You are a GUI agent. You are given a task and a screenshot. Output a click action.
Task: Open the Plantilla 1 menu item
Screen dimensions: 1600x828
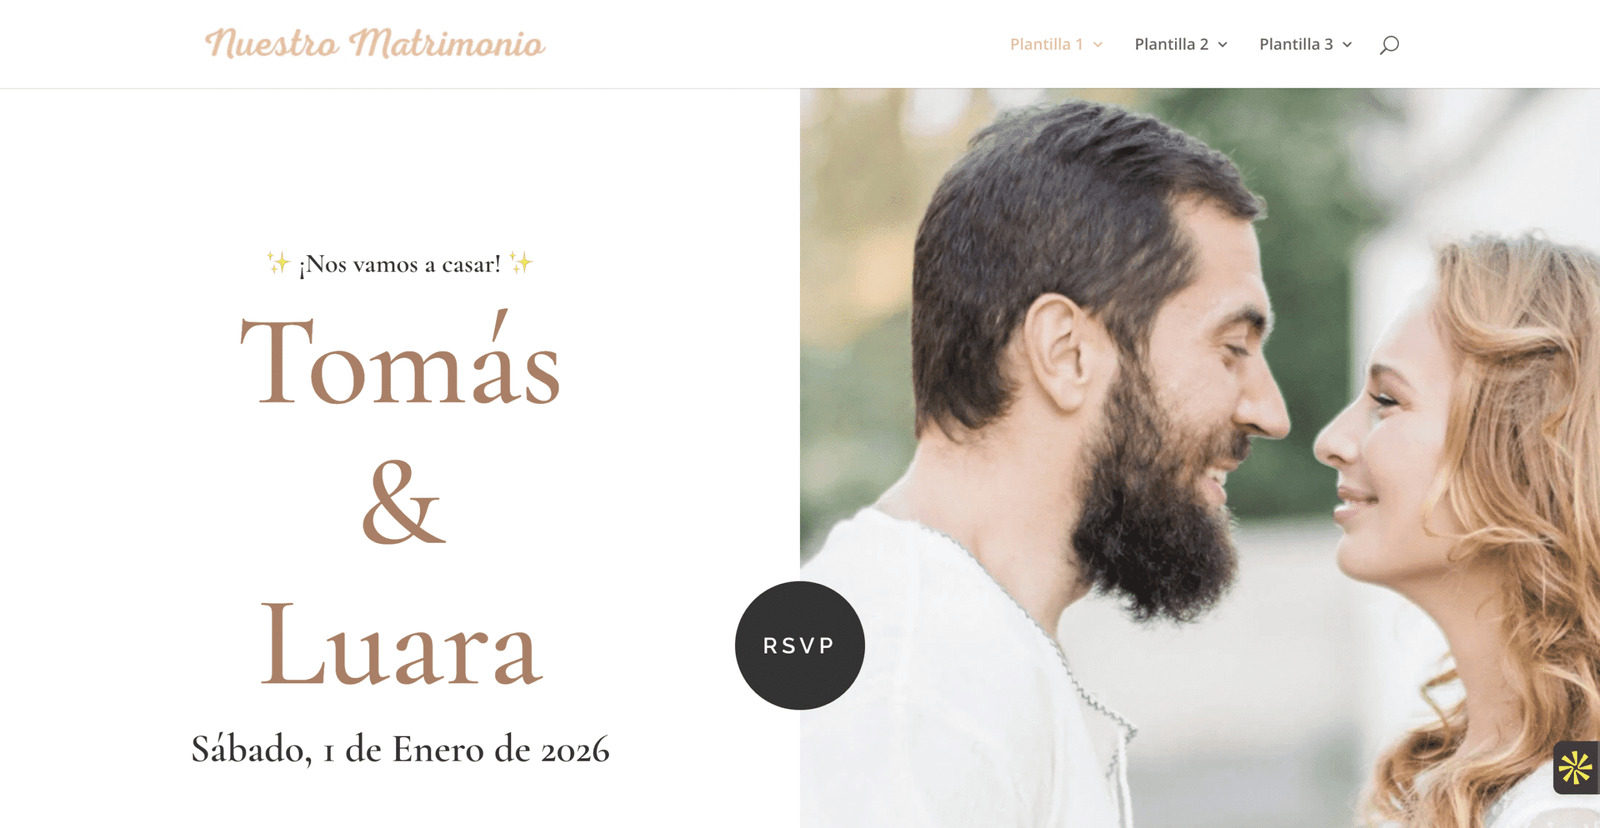pos(1046,44)
